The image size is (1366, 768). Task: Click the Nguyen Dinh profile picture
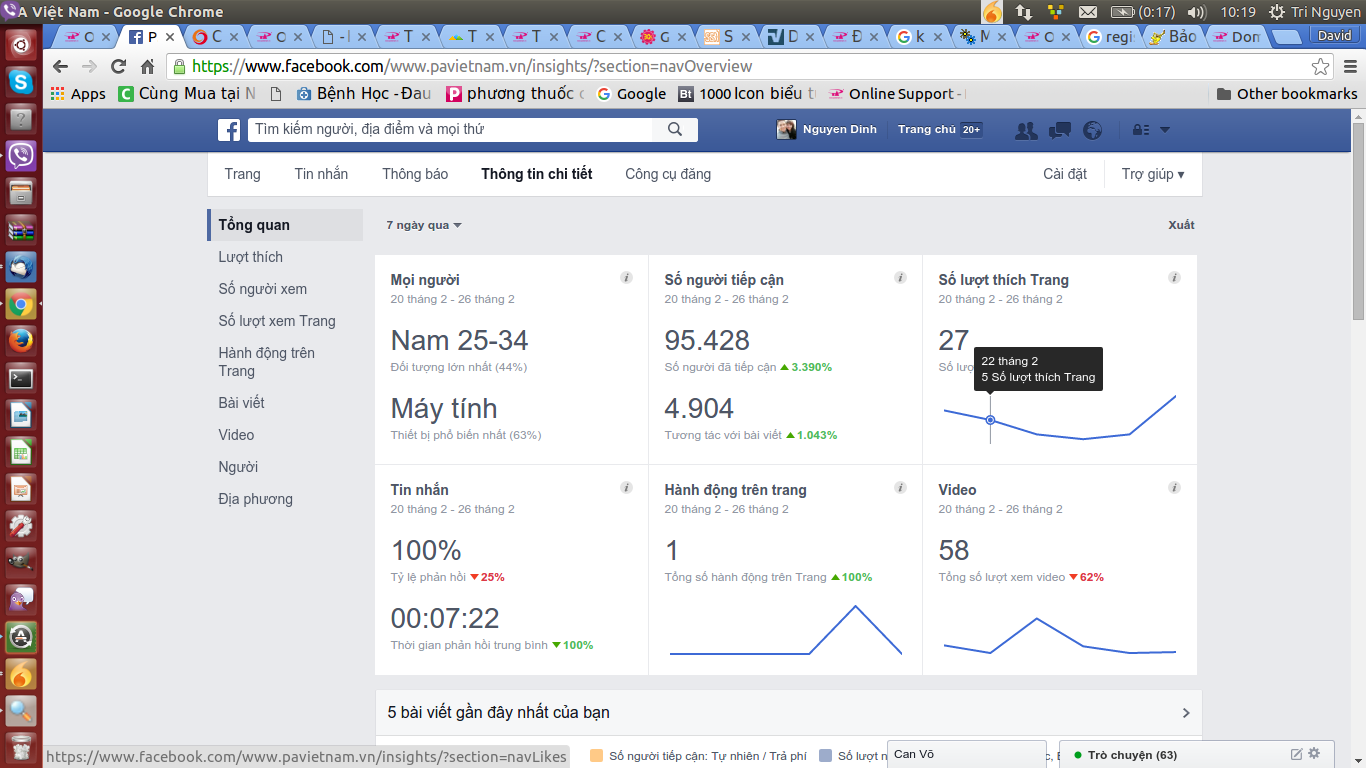pyautogui.click(x=787, y=130)
